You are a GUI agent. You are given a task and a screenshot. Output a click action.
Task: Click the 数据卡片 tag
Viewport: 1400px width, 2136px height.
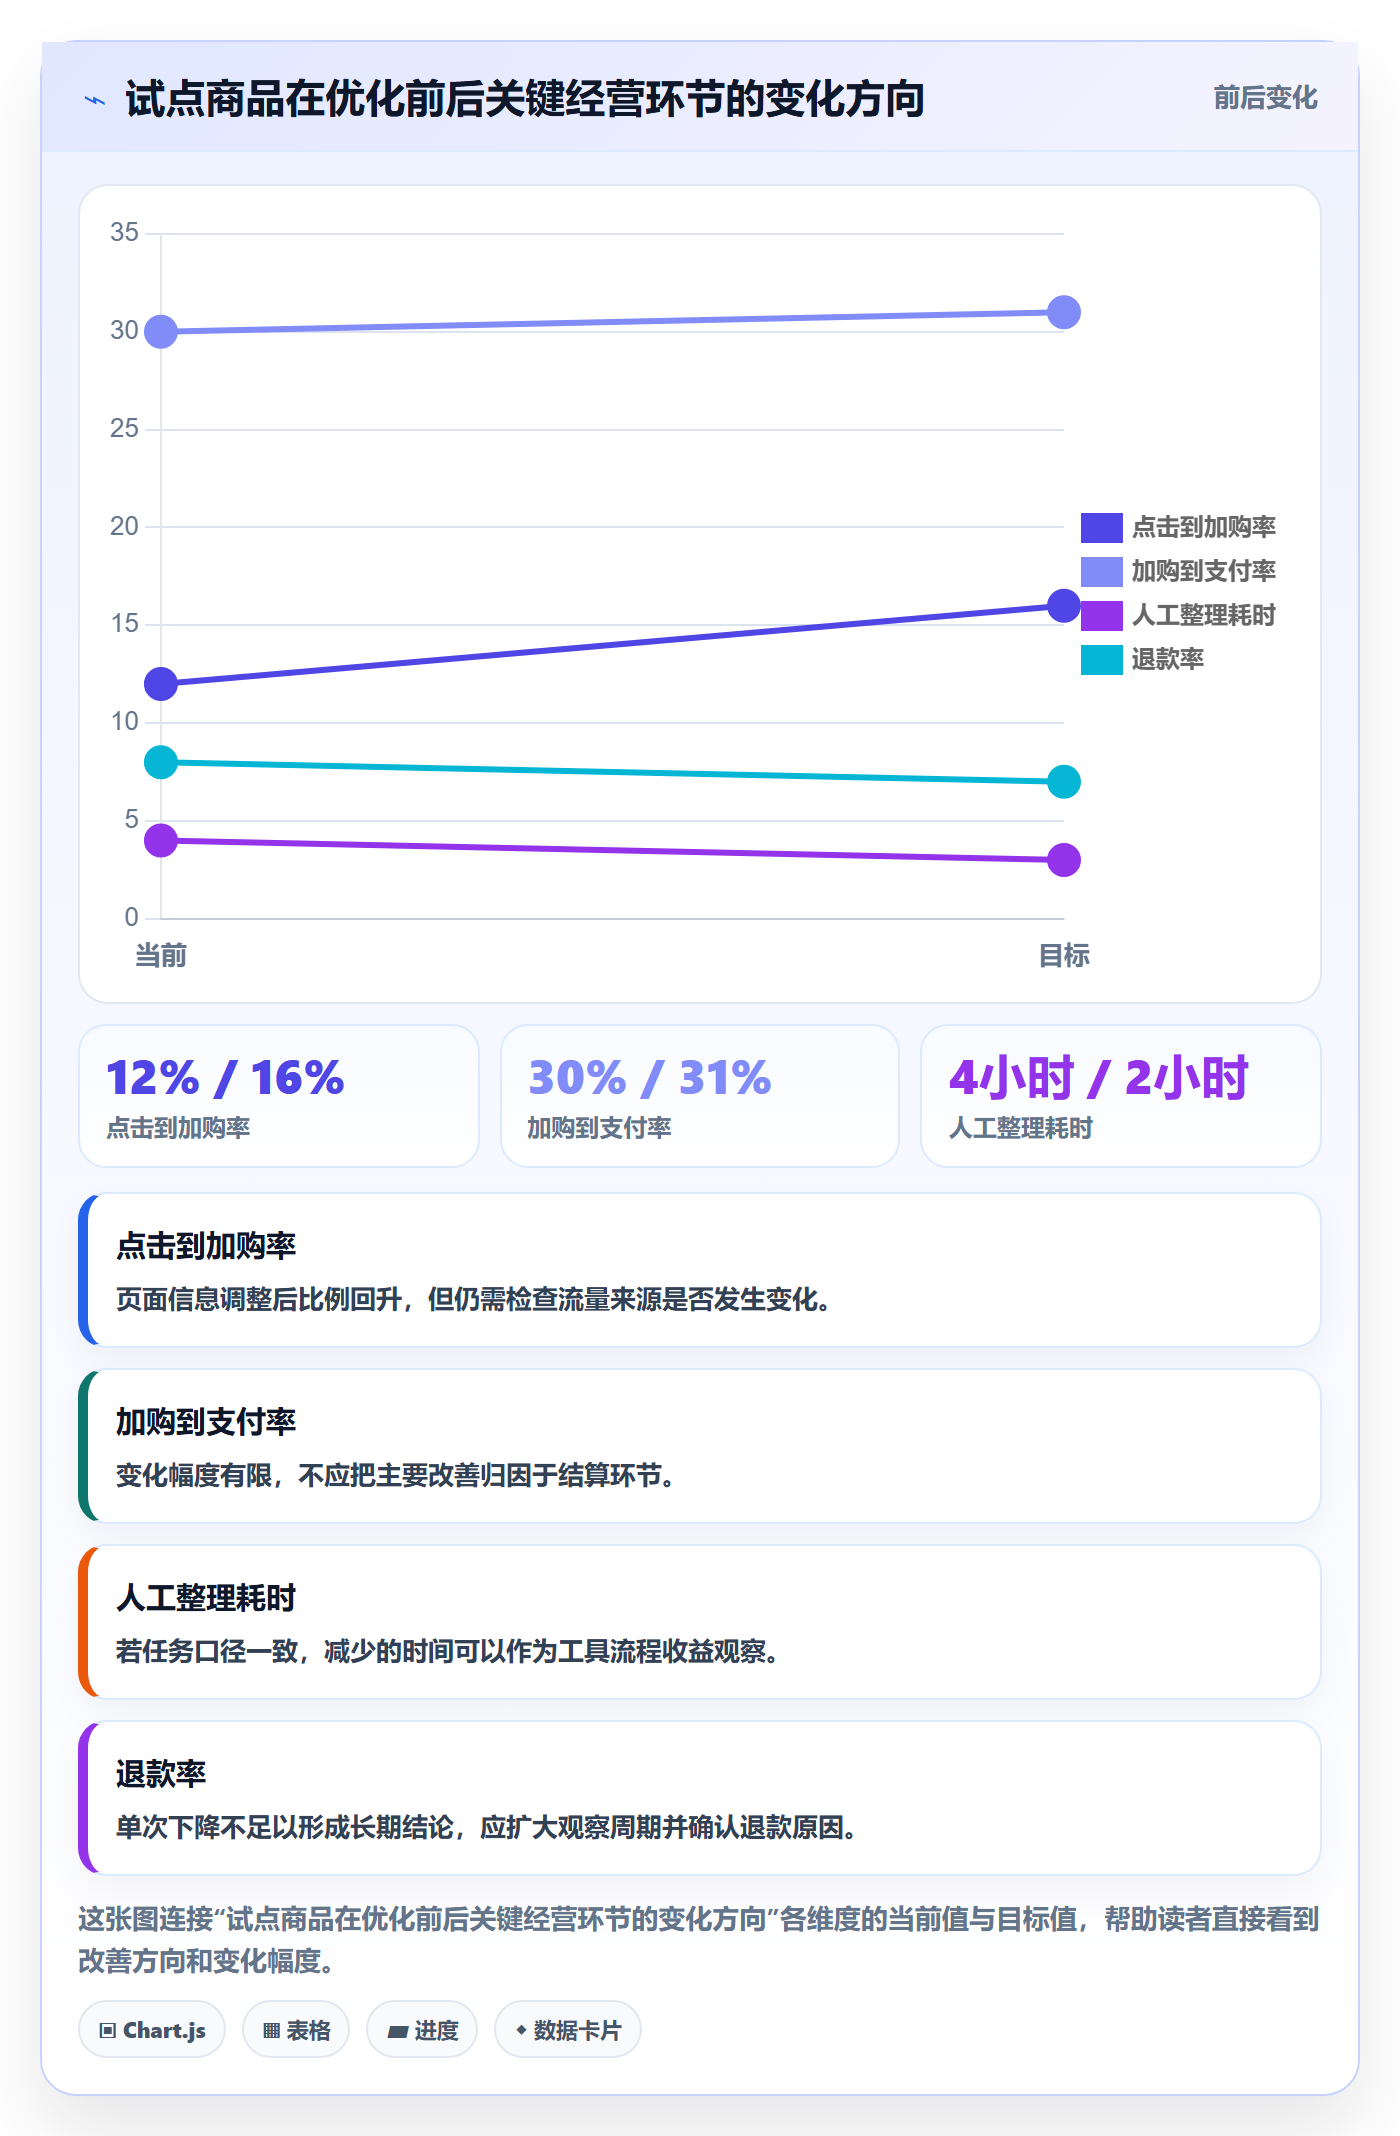568,2030
